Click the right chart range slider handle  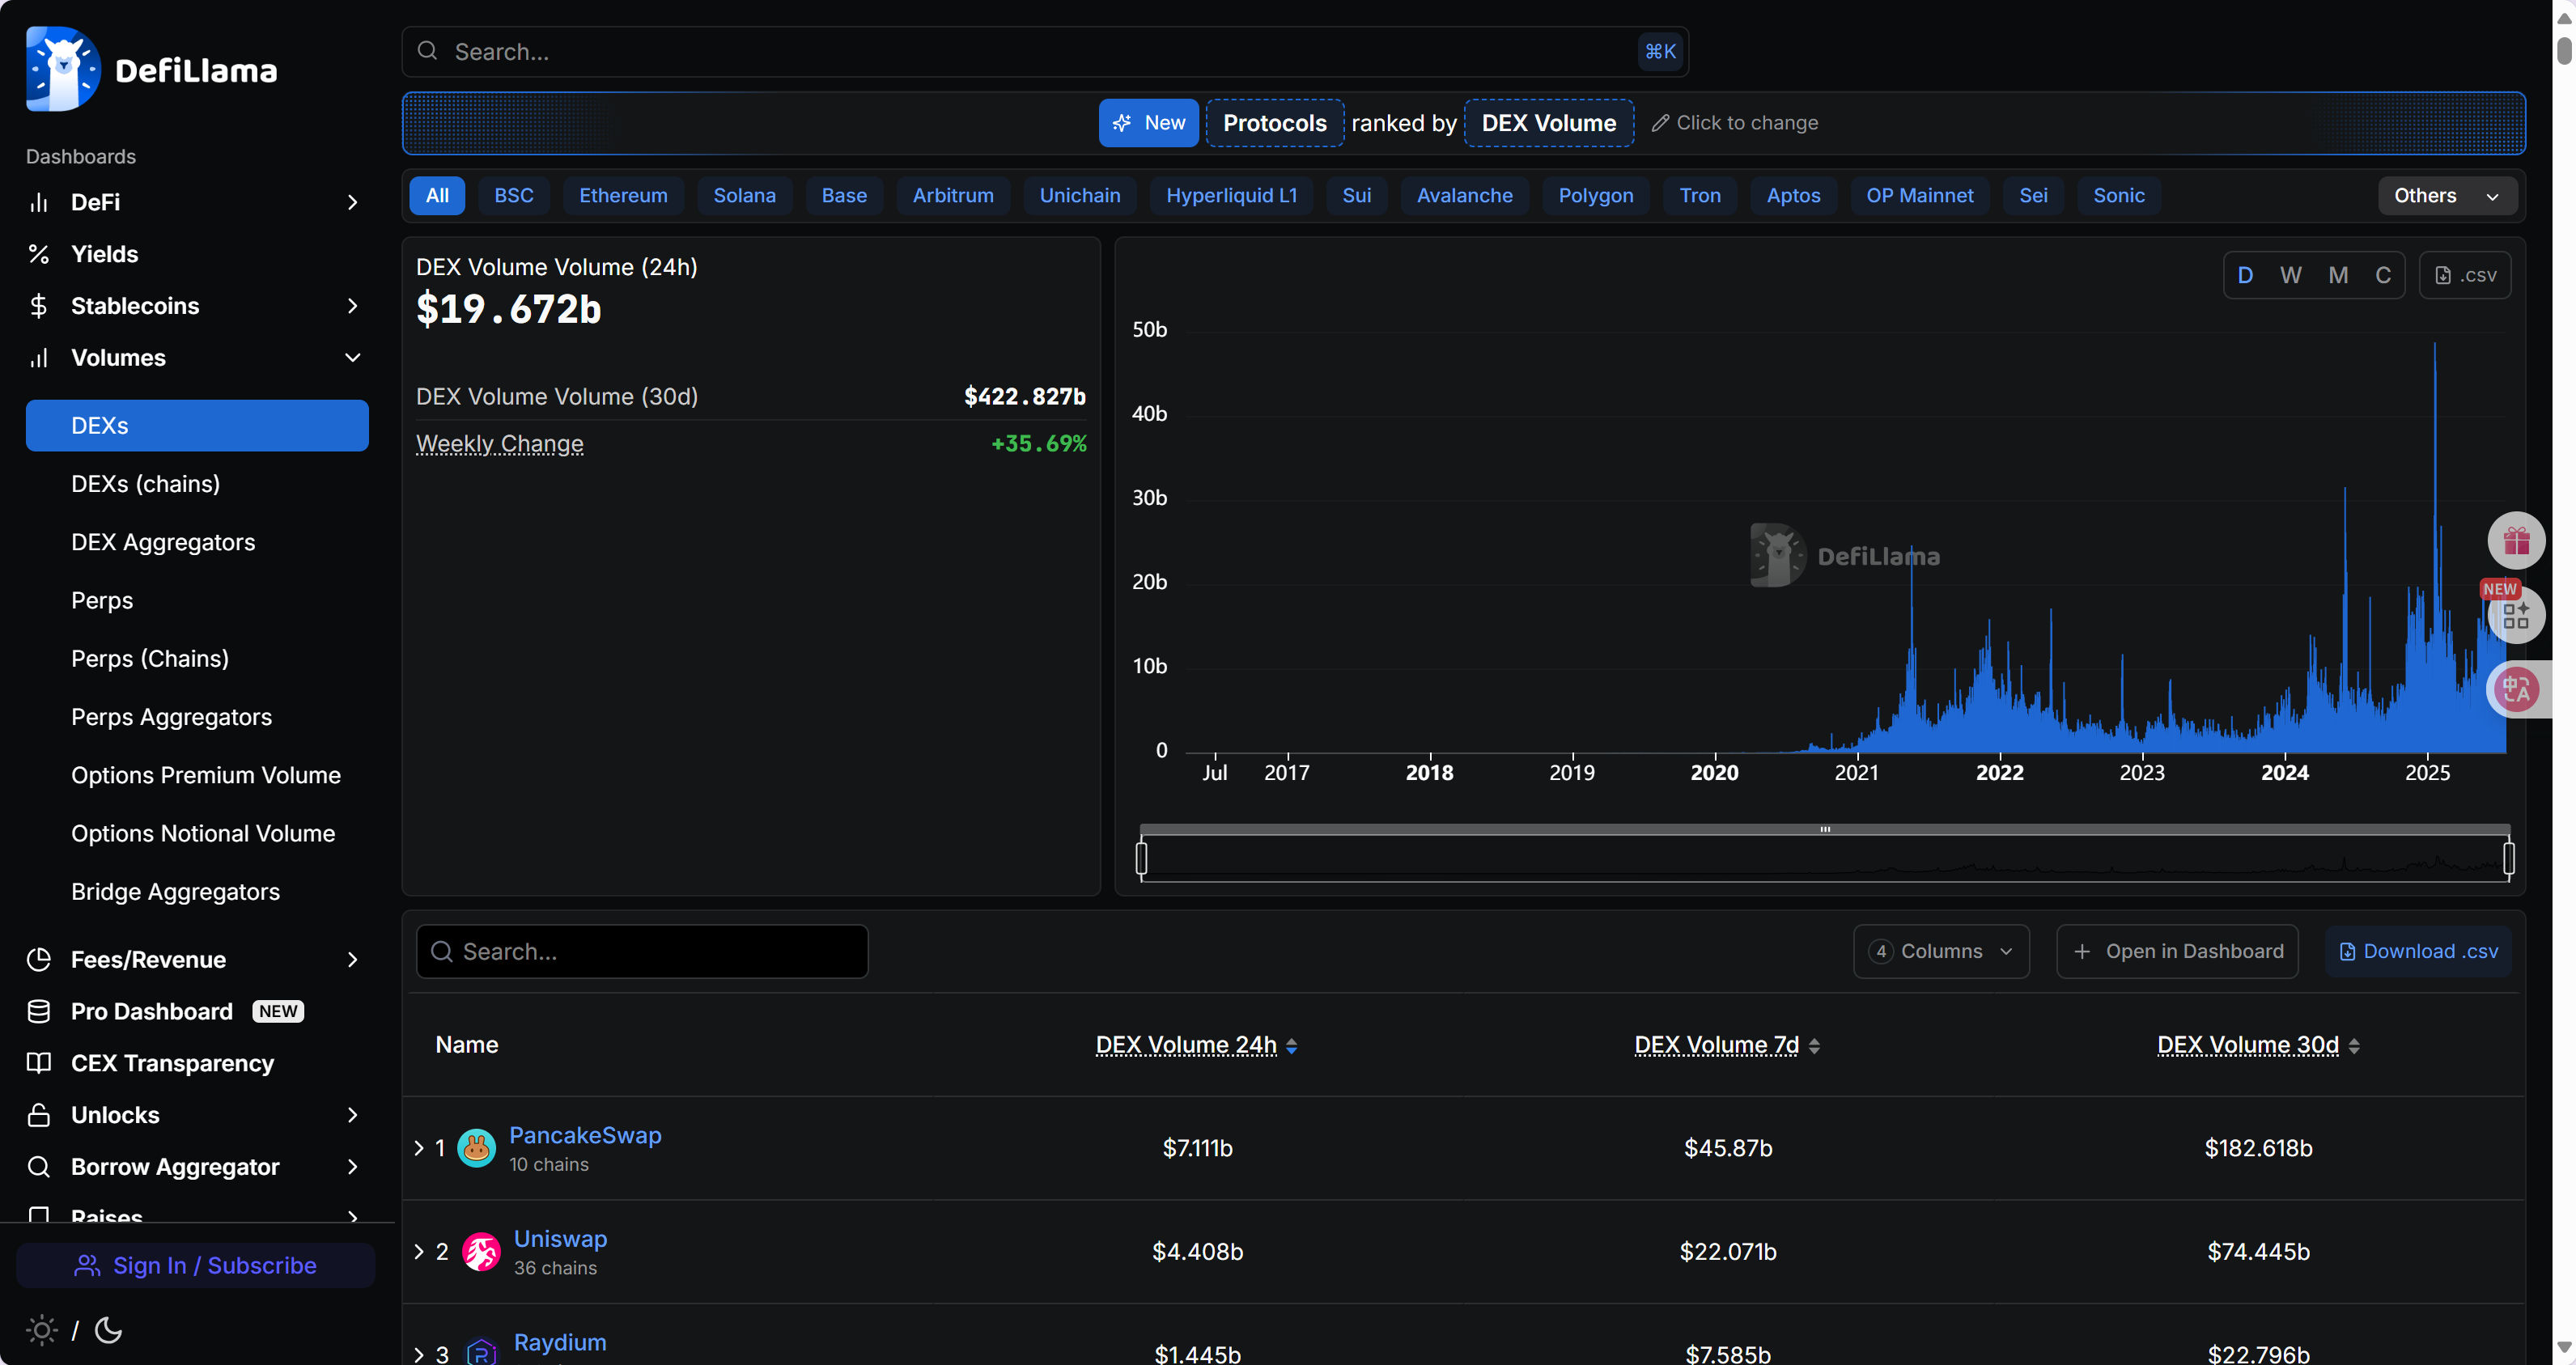(2509, 858)
